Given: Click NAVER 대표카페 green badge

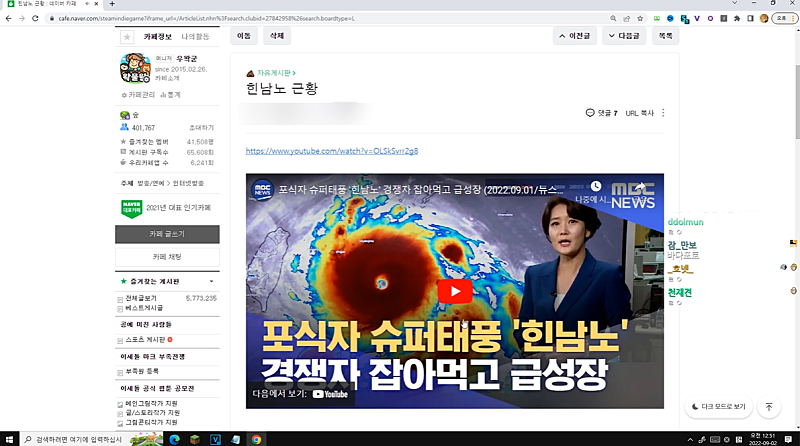Looking at the screenshot, I should 131,208.
